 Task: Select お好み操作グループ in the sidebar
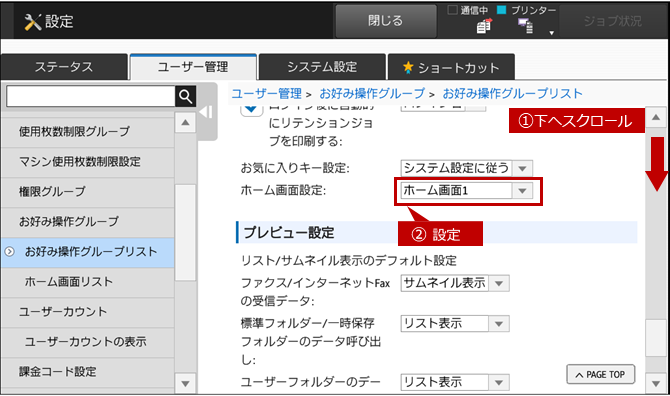[88, 222]
